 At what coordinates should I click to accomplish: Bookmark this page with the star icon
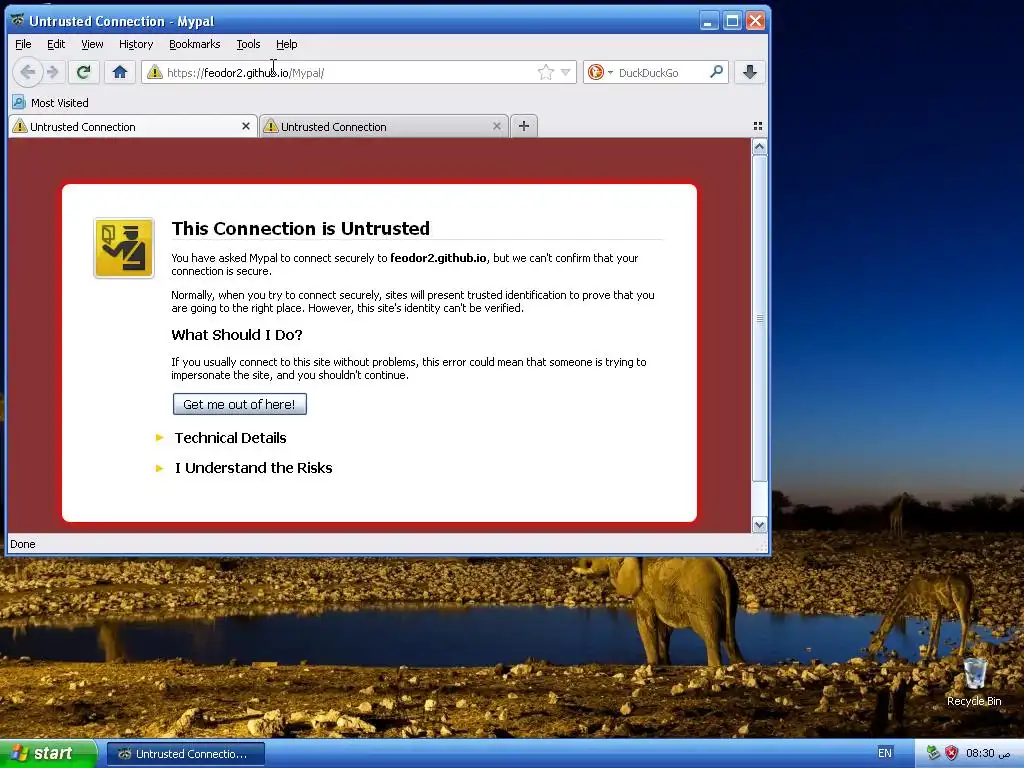click(x=545, y=72)
